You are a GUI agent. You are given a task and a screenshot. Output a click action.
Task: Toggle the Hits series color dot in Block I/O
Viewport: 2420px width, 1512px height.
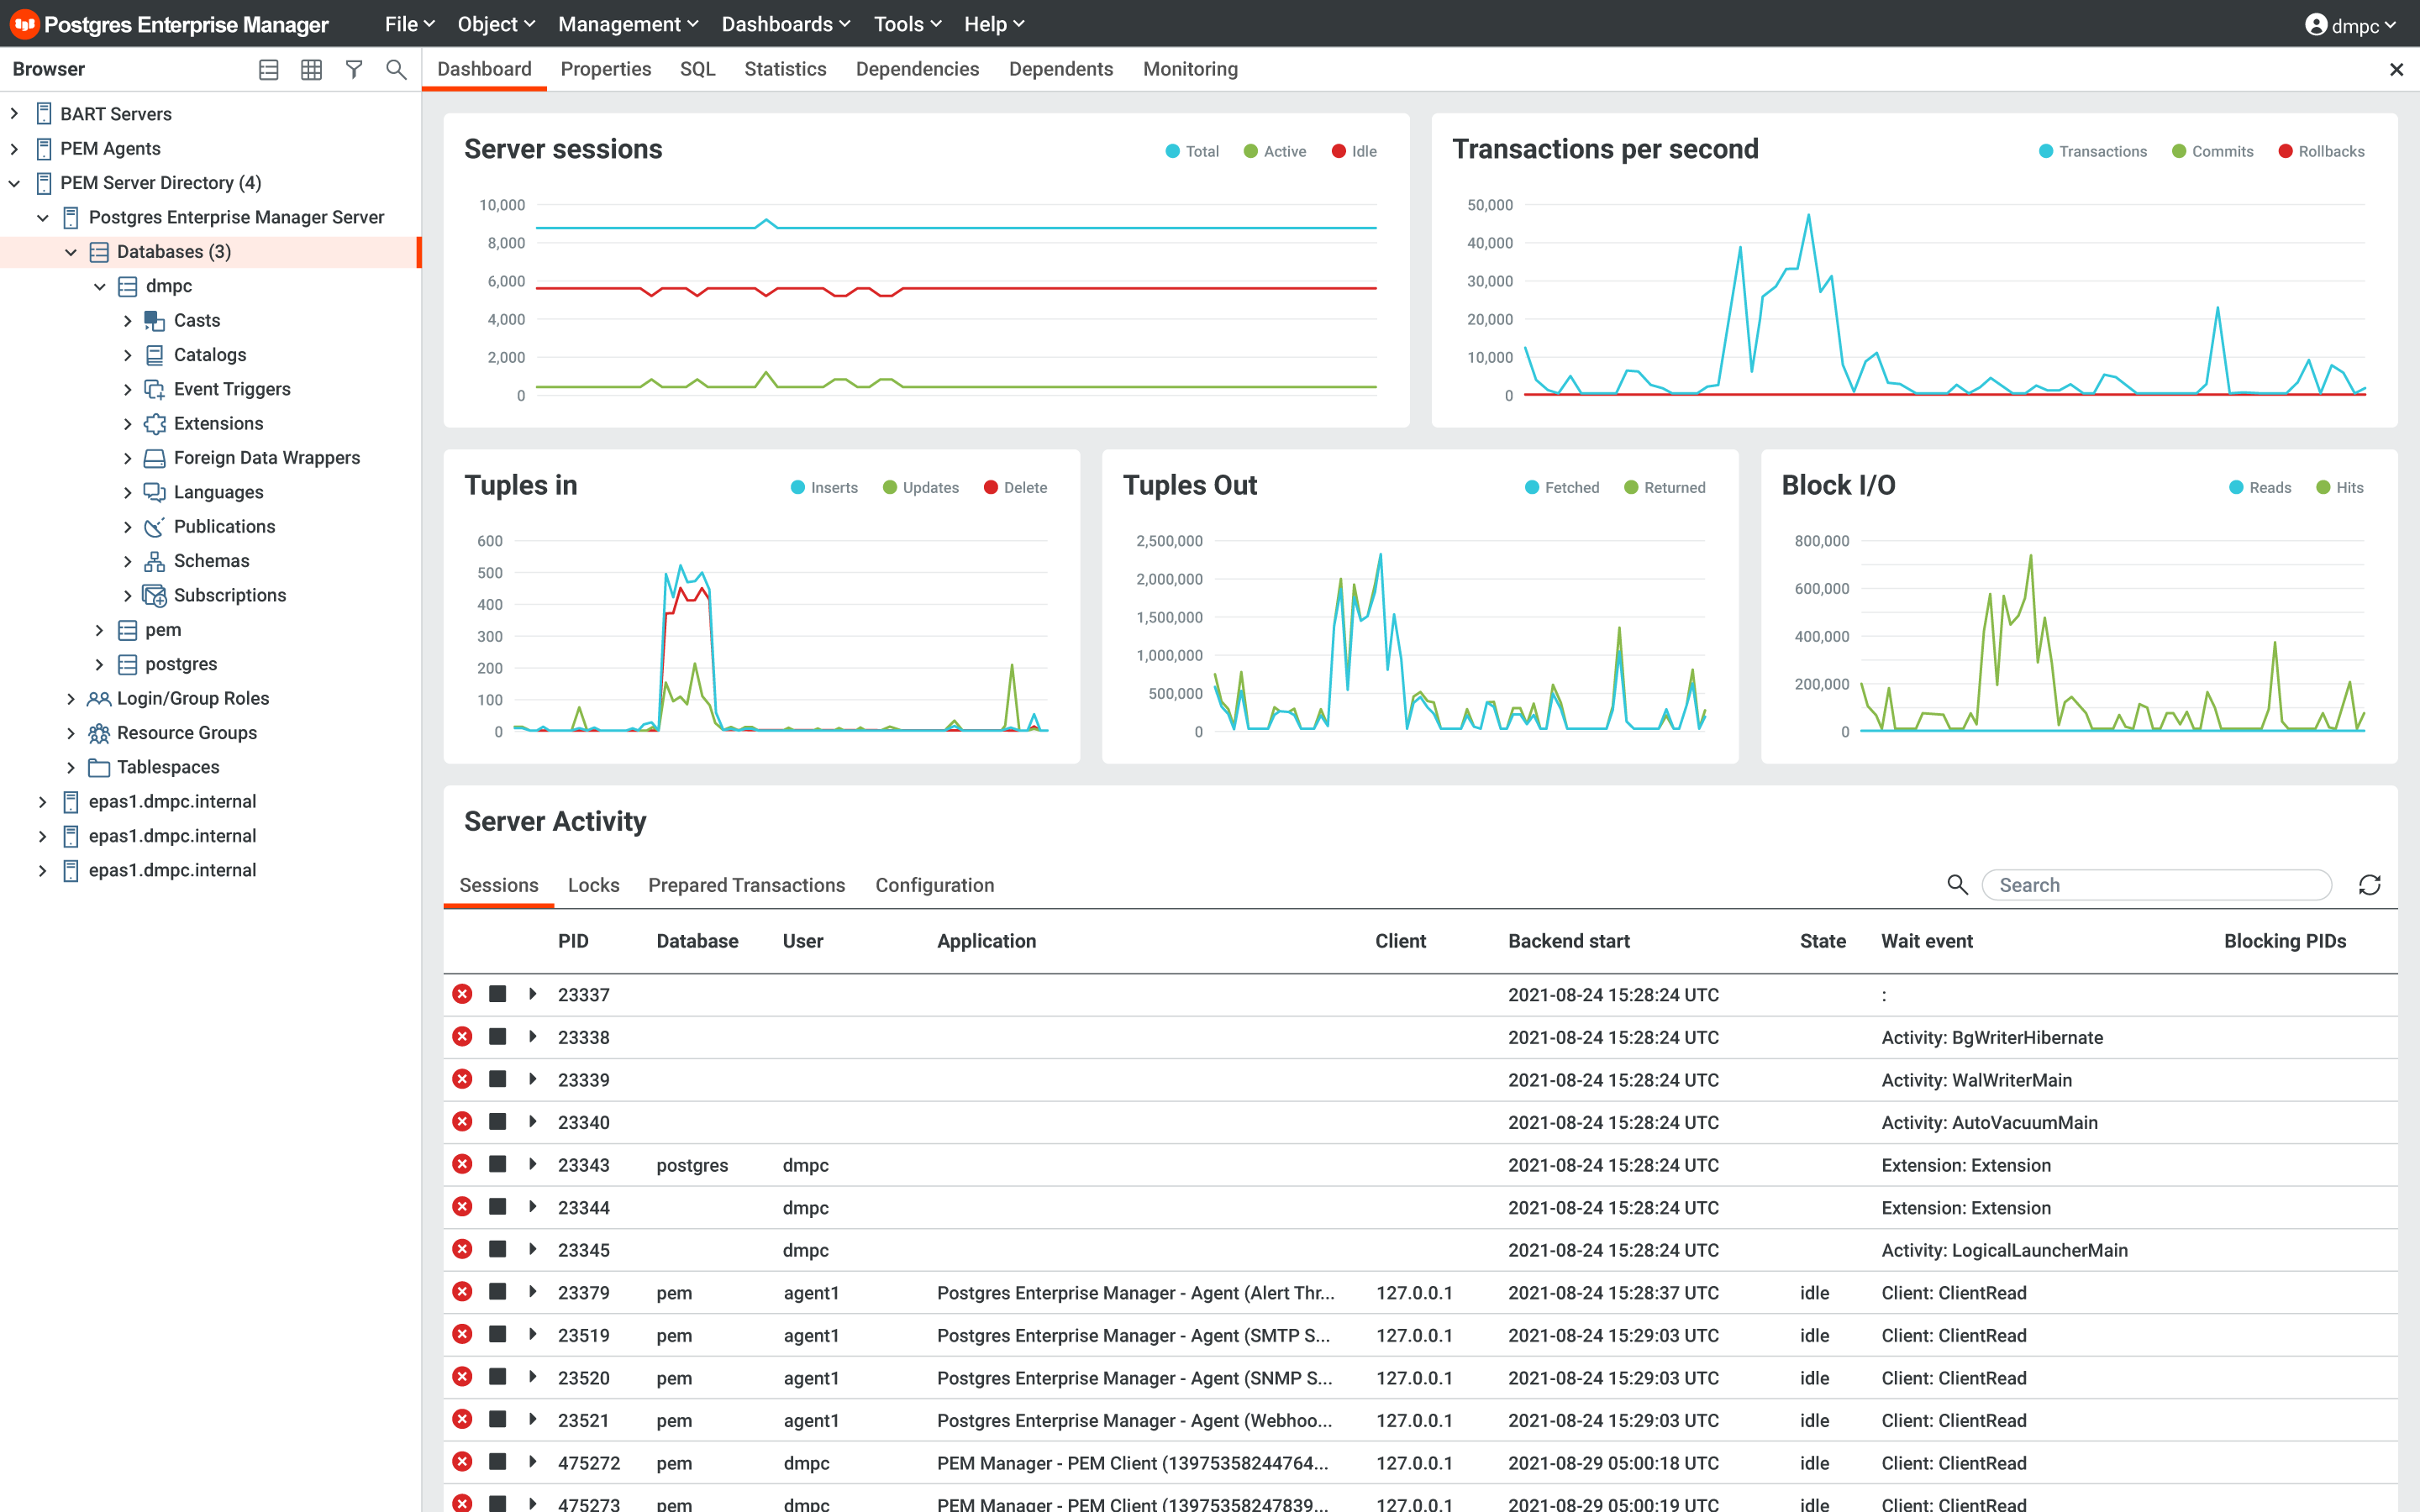click(x=2323, y=487)
